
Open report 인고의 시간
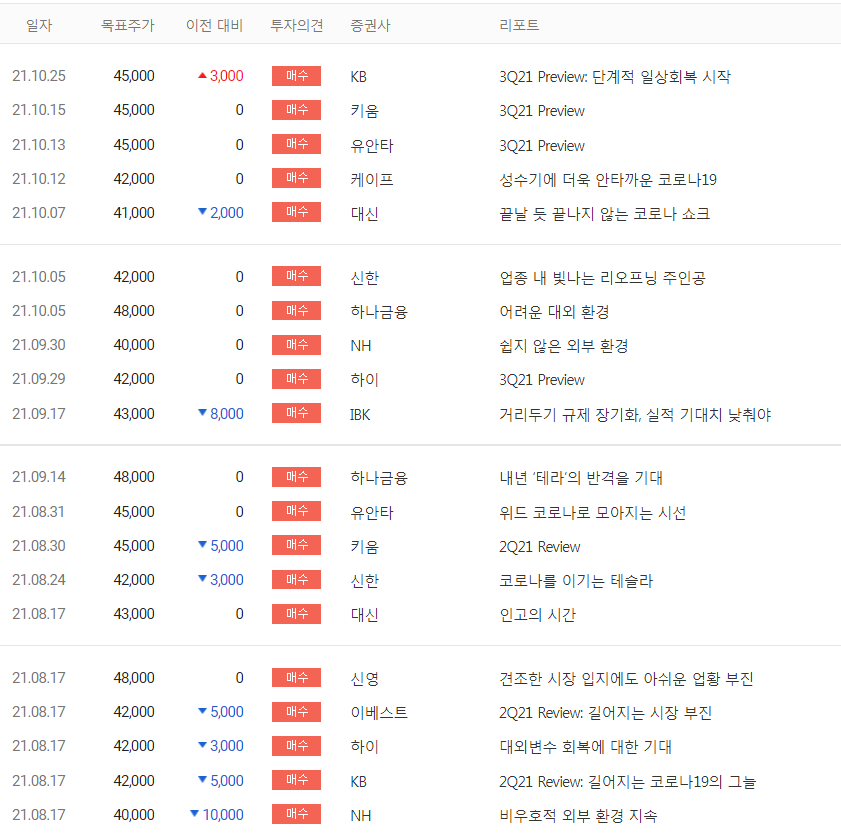(537, 615)
